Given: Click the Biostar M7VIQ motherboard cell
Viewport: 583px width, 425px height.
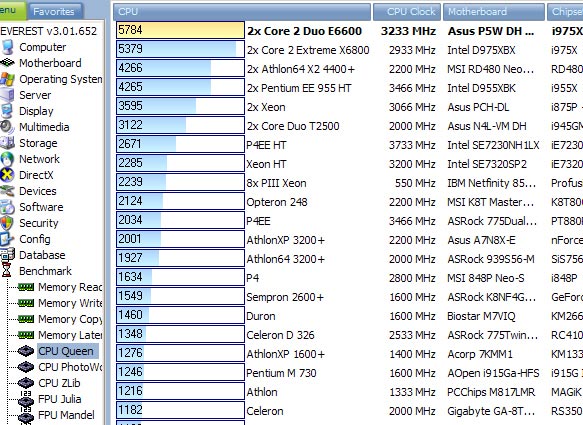Looking at the screenshot, I should 481,316.
